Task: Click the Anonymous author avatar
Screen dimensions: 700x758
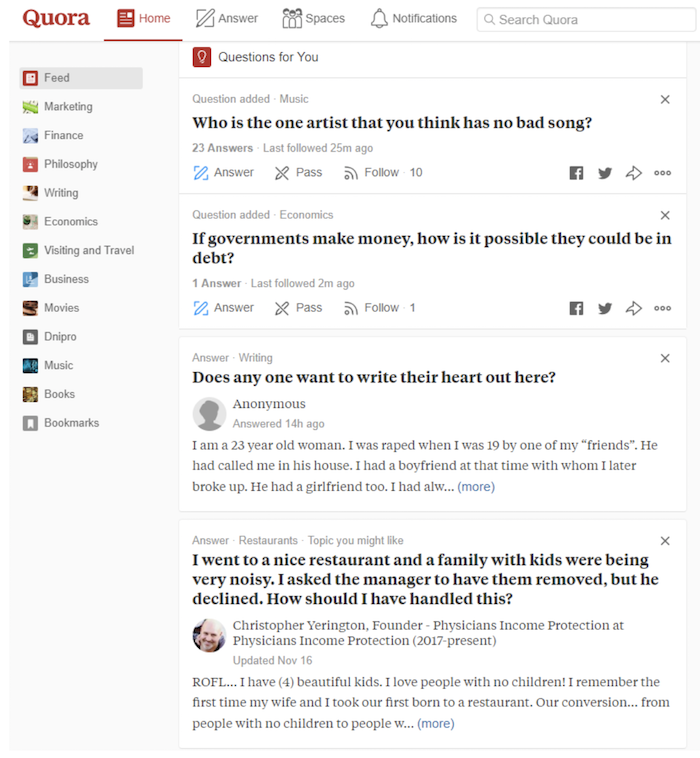Action: (209, 414)
